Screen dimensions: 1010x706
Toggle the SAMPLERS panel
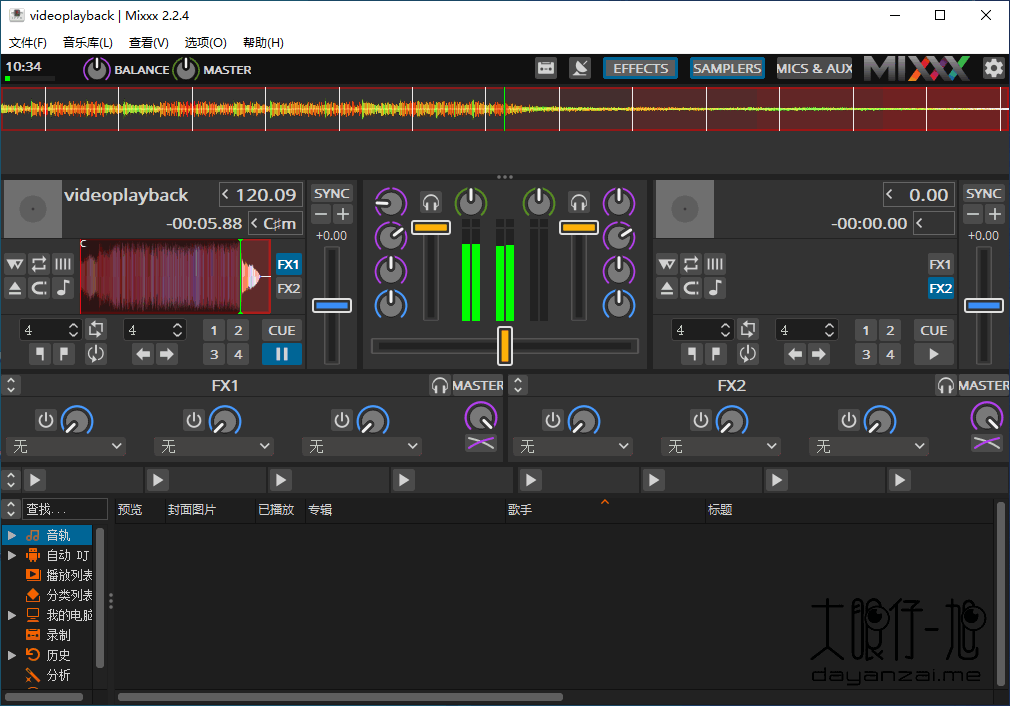727,68
